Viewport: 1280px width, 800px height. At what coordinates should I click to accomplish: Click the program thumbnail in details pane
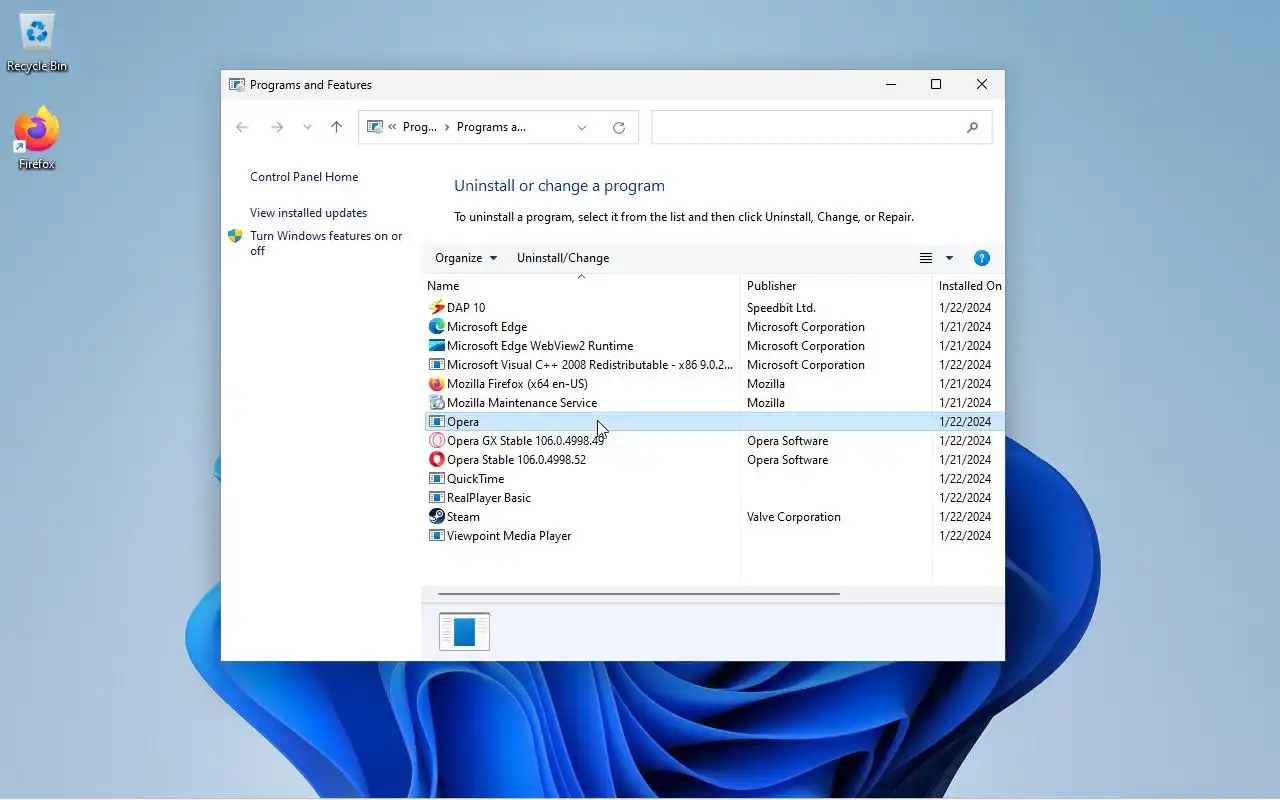click(x=464, y=632)
